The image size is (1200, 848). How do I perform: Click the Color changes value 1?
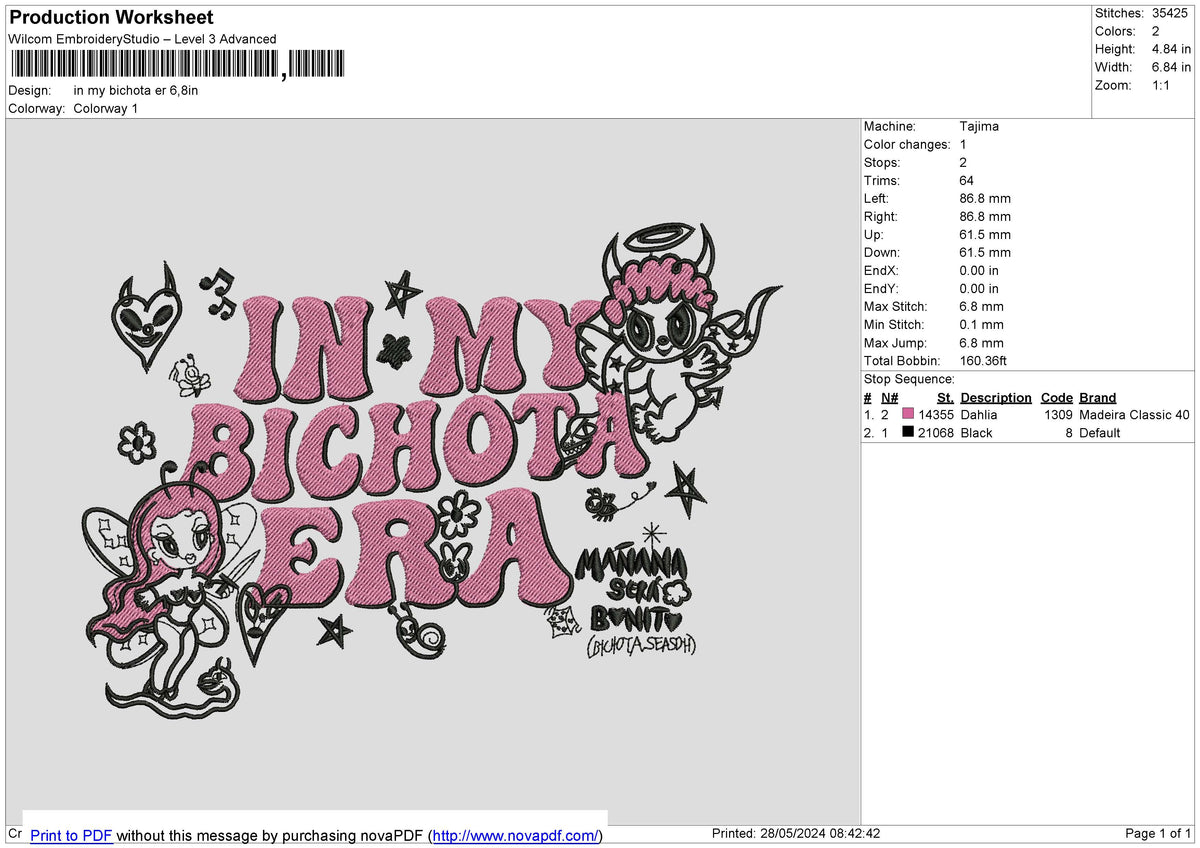(963, 144)
